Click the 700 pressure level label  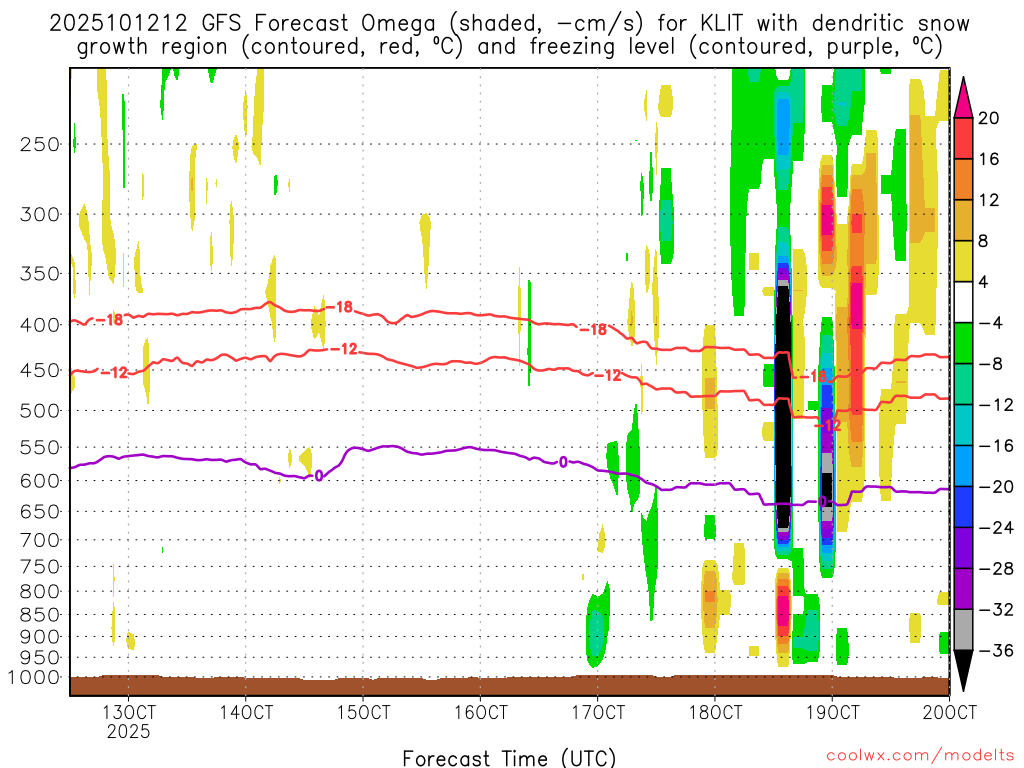point(40,540)
